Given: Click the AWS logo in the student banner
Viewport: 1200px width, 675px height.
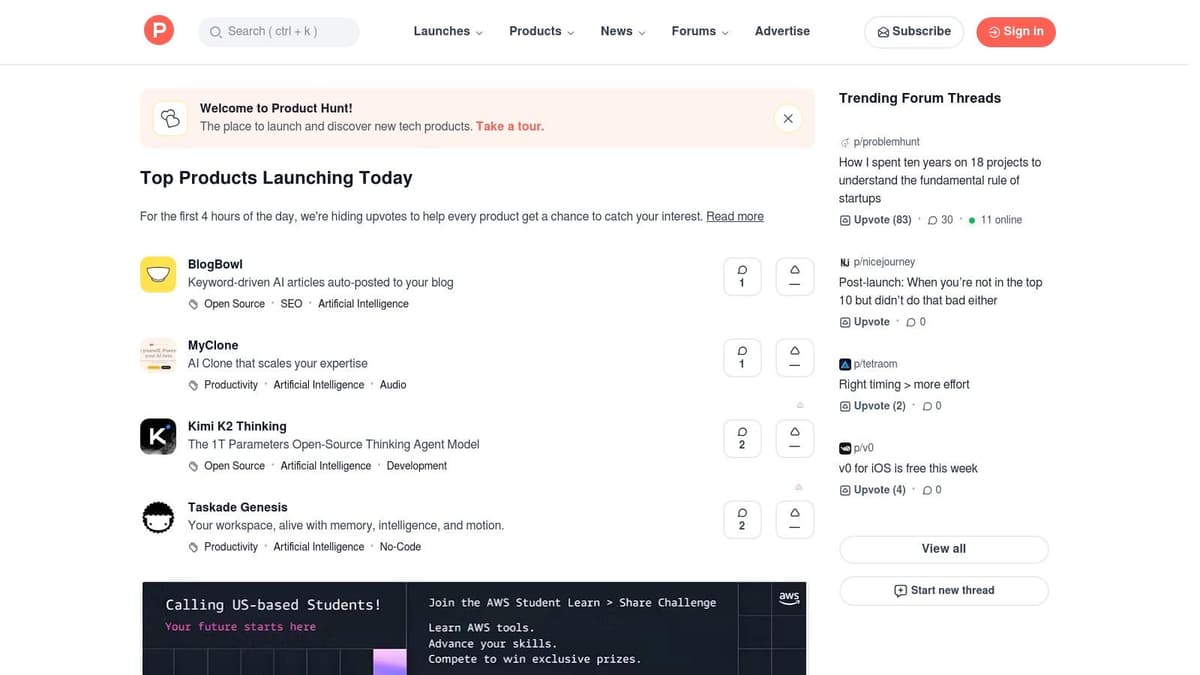Looking at the screenshot, I should [x=789, y=597].
